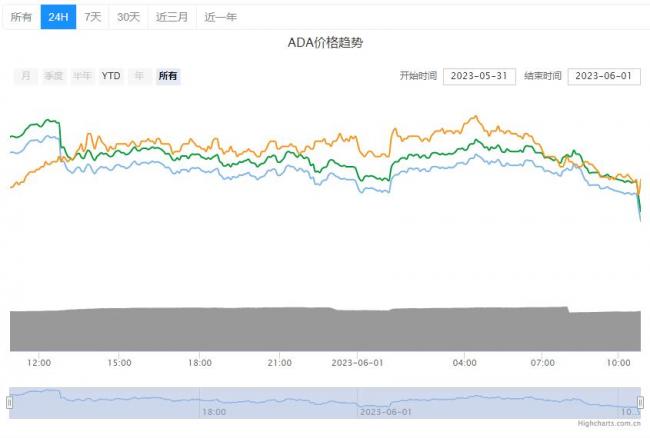
Task: Select the 半年 range selector button
Action: point(82,76)
